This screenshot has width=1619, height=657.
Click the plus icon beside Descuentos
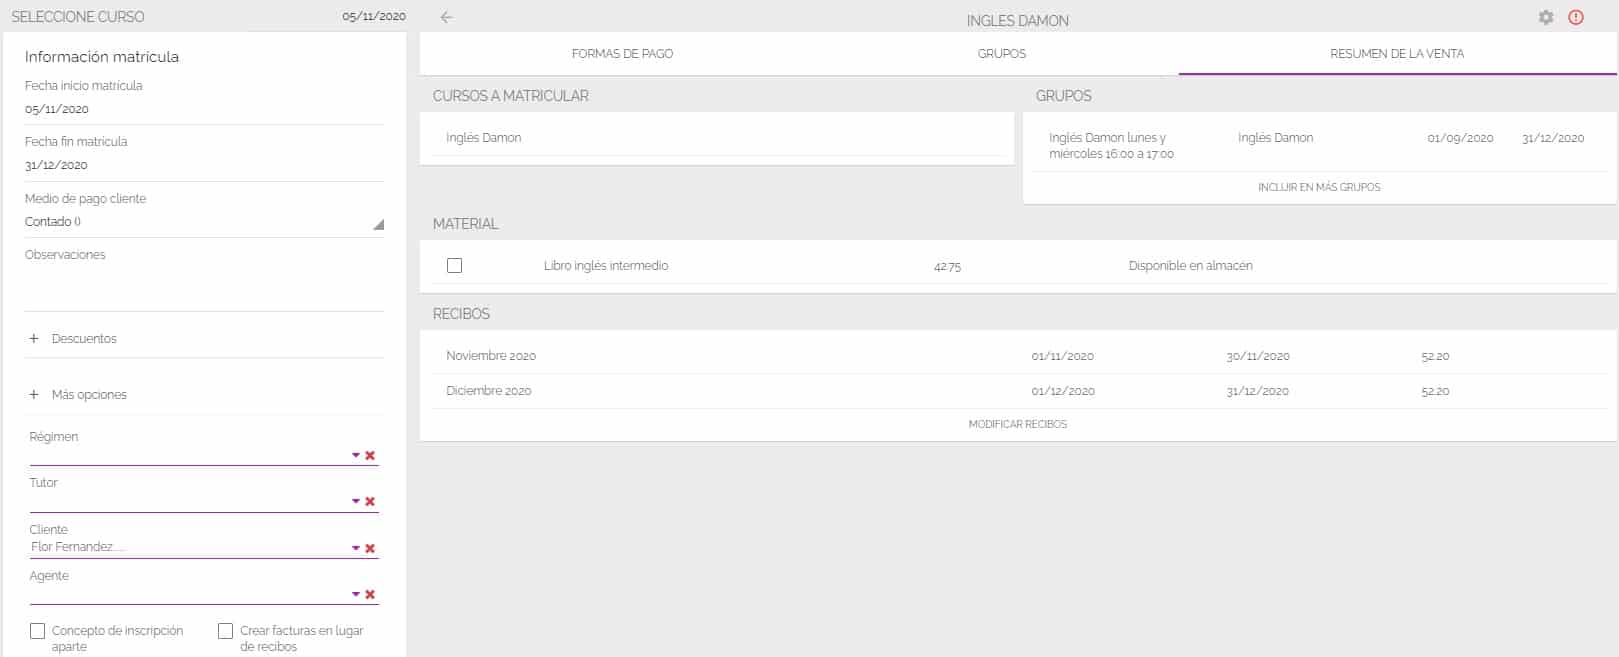[x=34, y=339]
